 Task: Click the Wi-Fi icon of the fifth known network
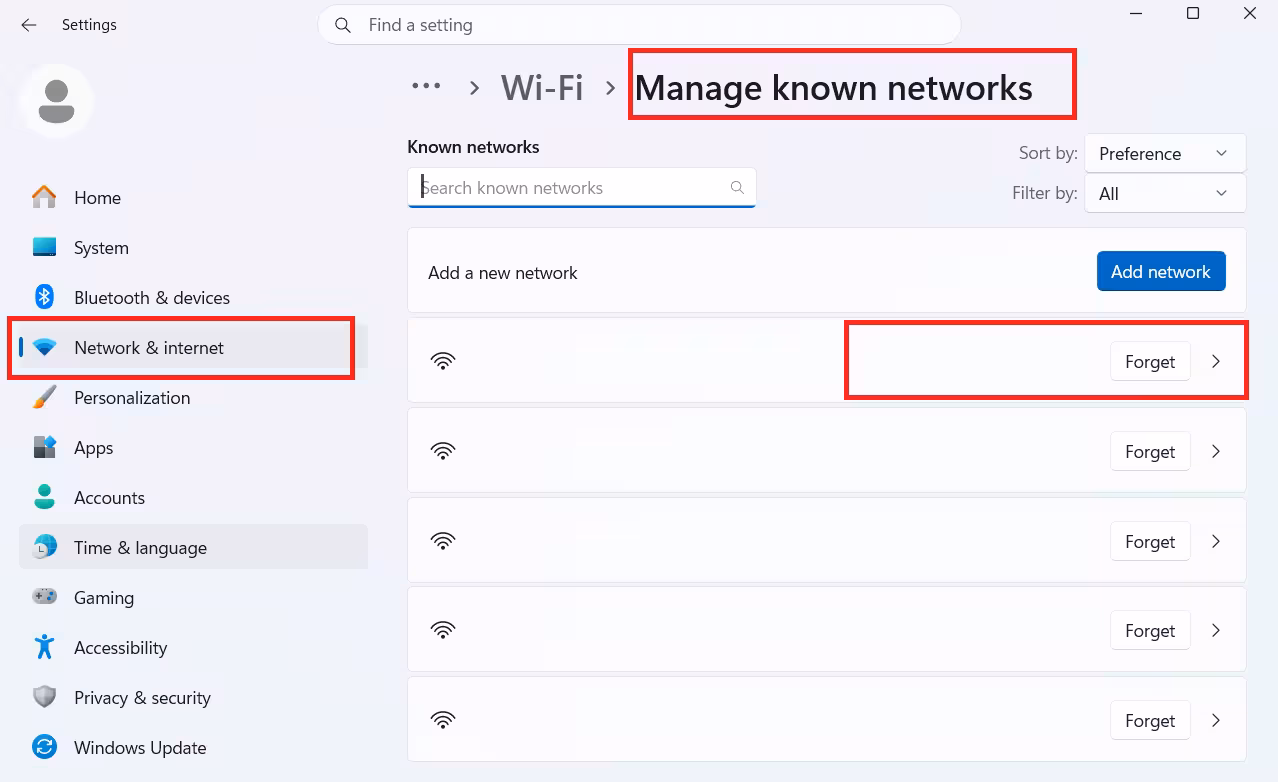pyautogui.click(x=443, y=720)
